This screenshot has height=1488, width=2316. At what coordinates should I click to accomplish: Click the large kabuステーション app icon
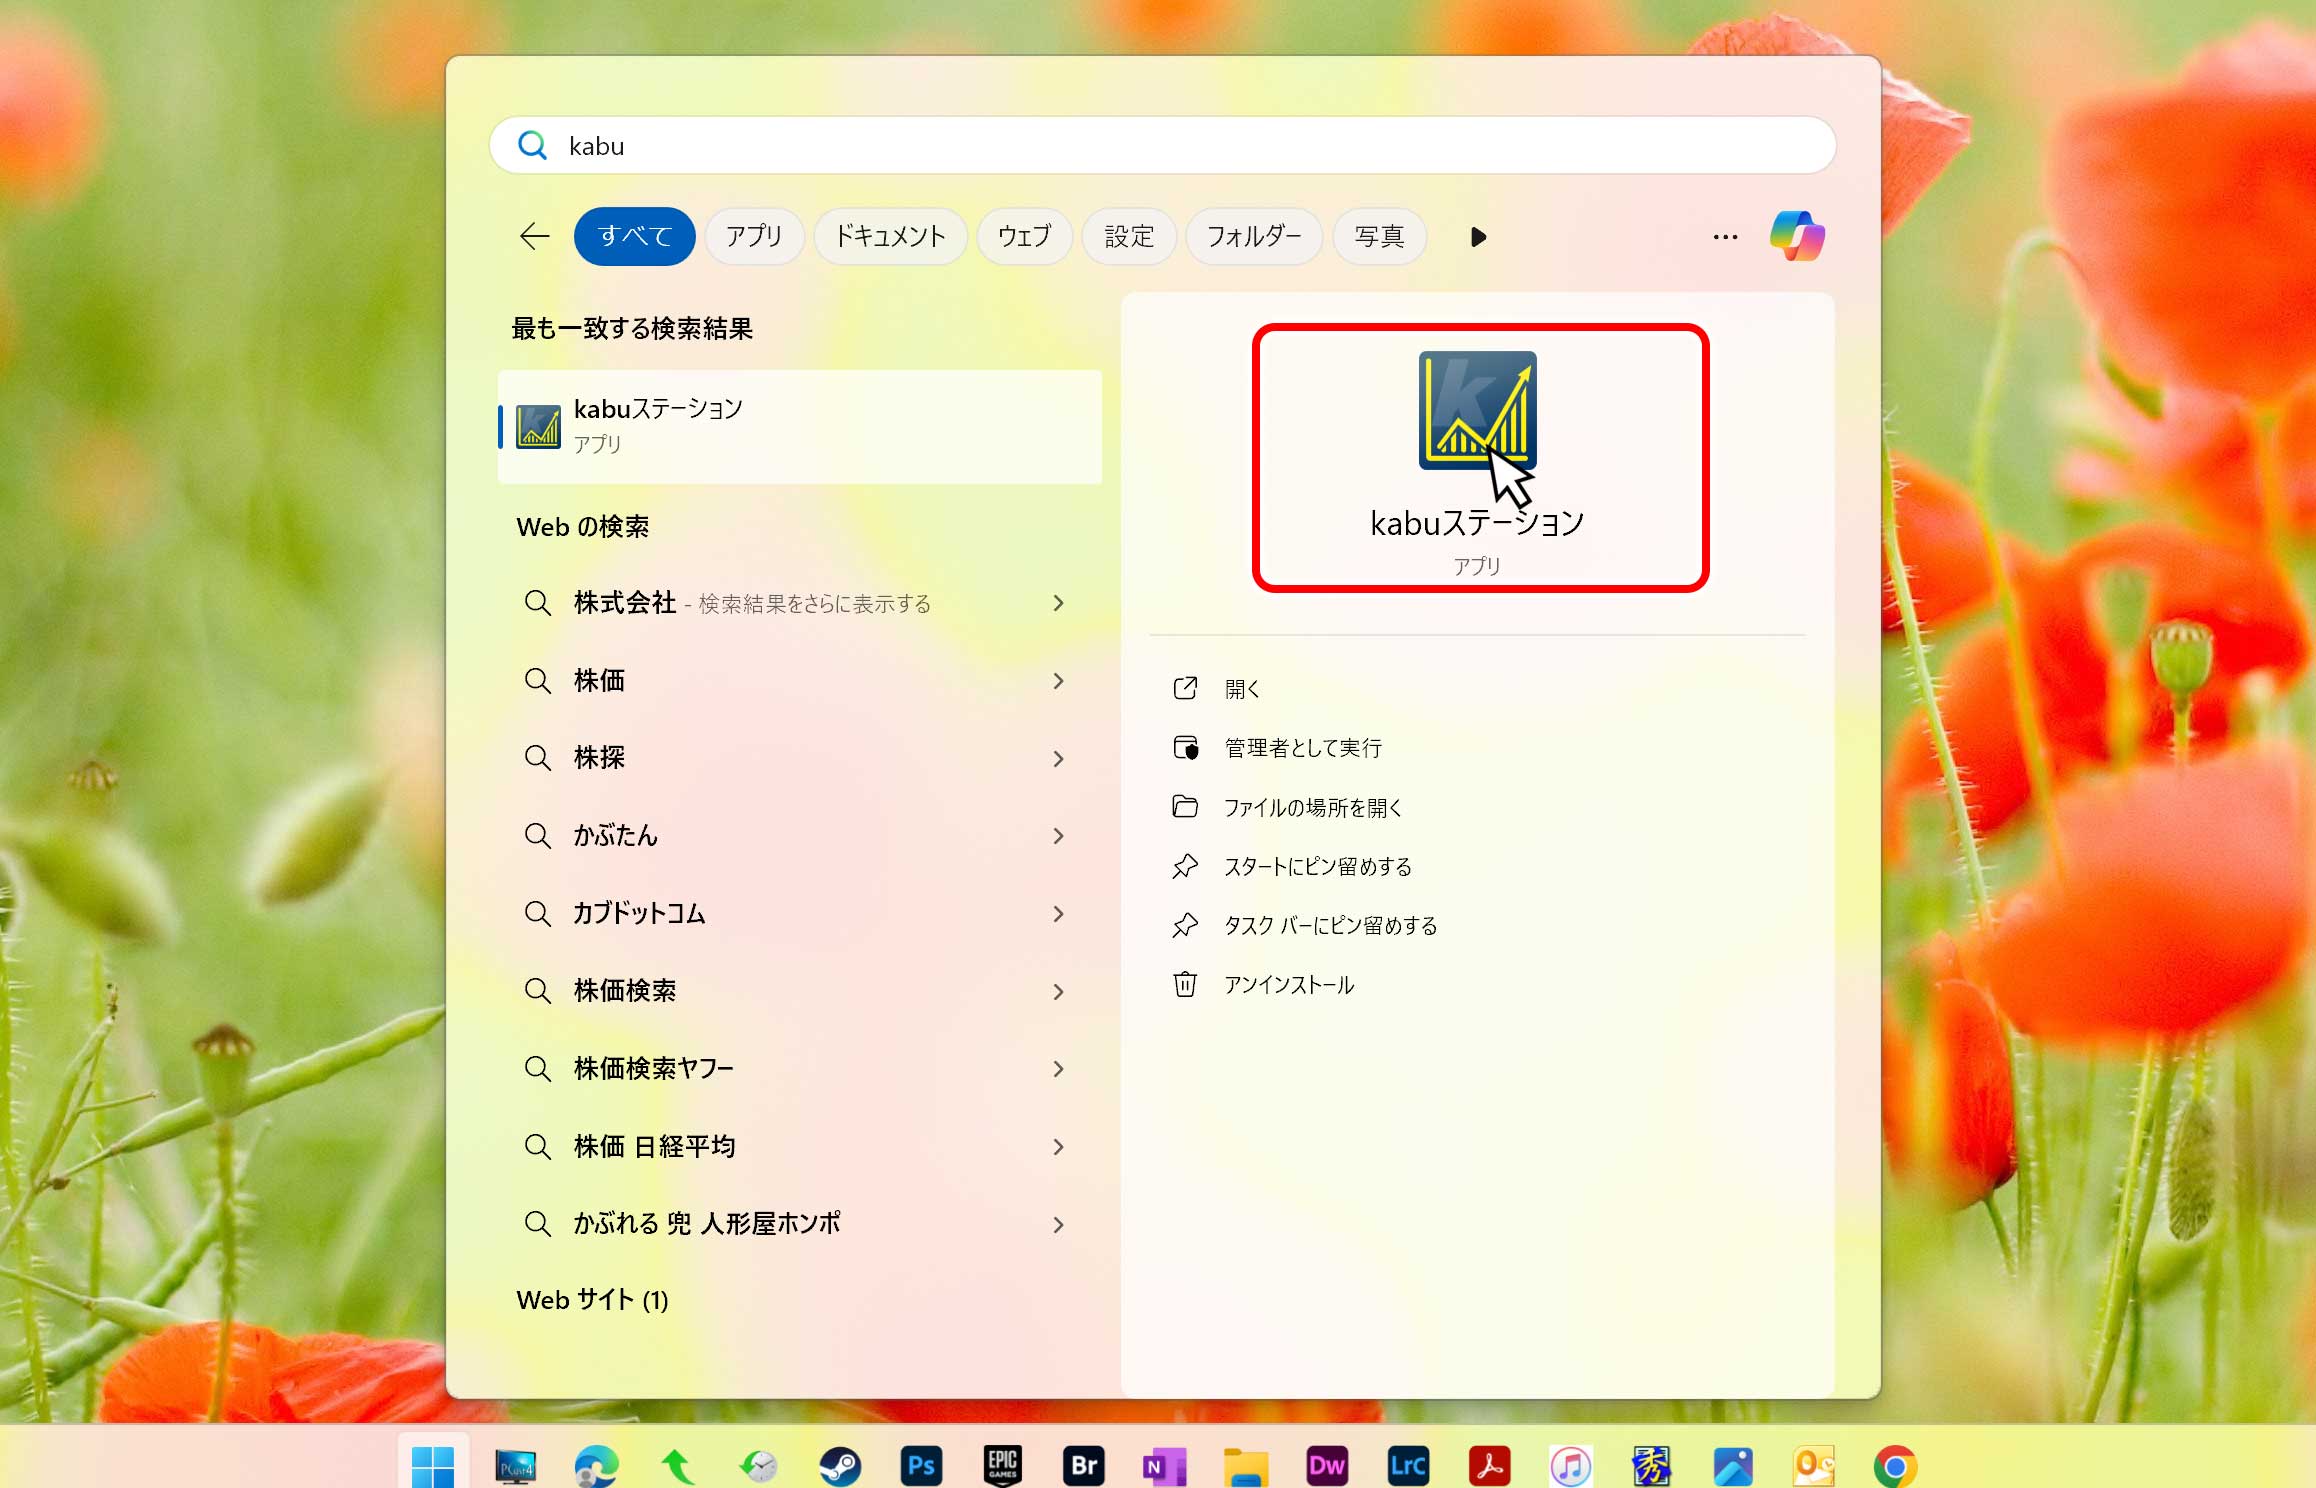pos(1478,410)
